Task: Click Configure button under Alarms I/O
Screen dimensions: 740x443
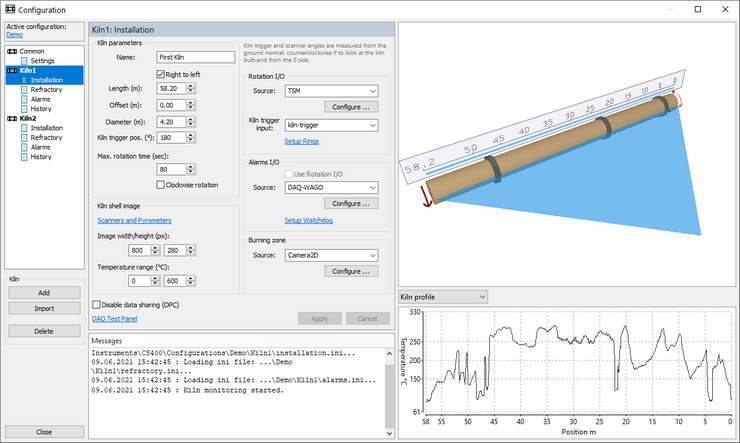Action: 351,203
